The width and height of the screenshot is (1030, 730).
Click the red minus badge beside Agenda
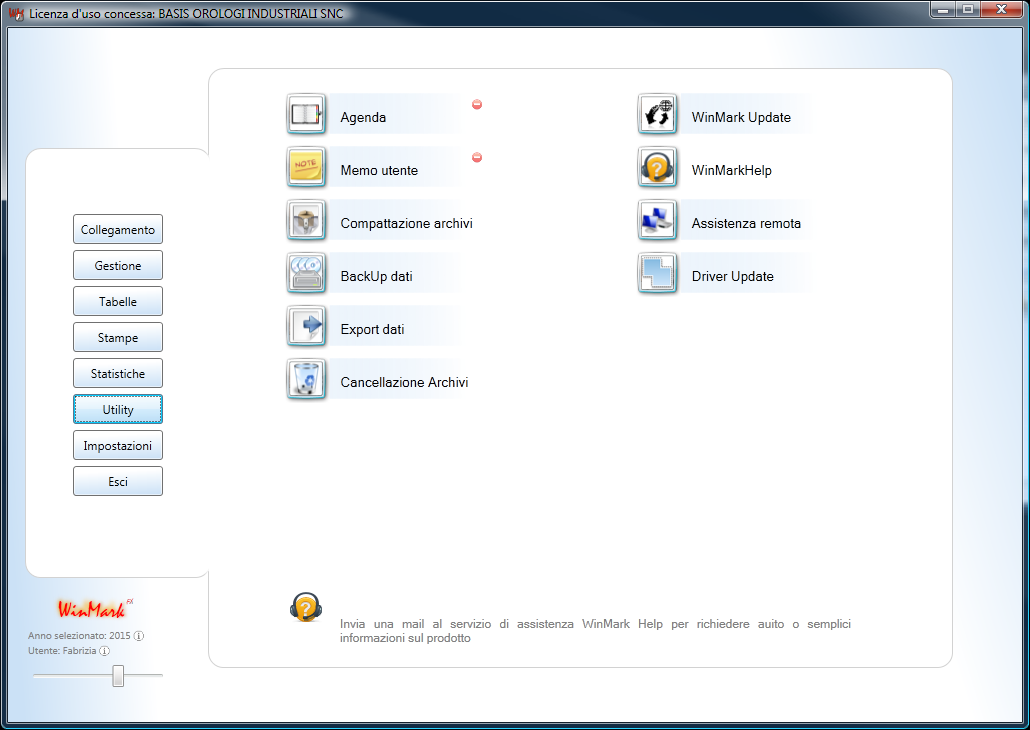coord(477,104)
